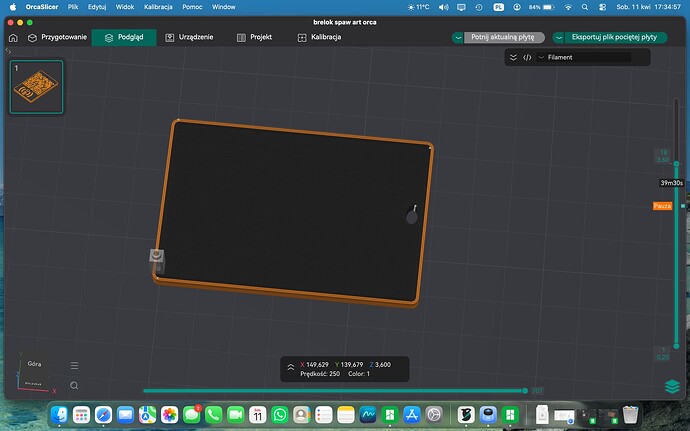Open the hamburger list icon near view cube

coord(74,365)
